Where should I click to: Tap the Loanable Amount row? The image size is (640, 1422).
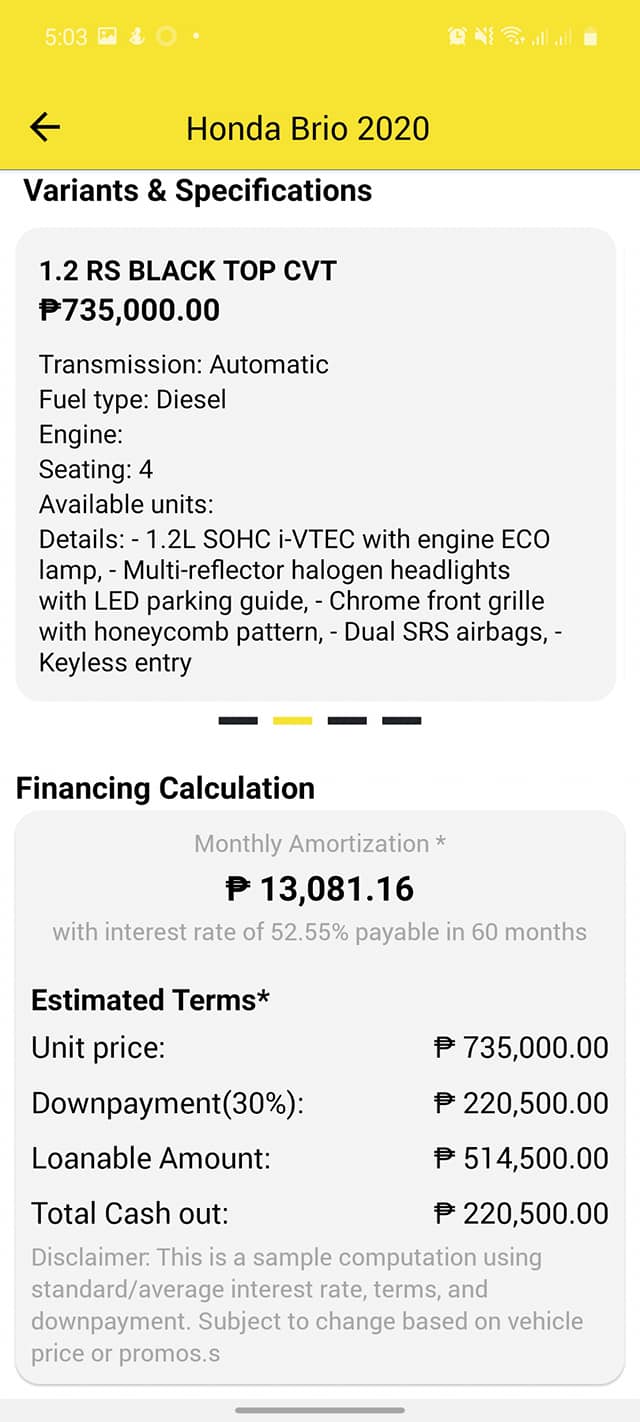320,1158
